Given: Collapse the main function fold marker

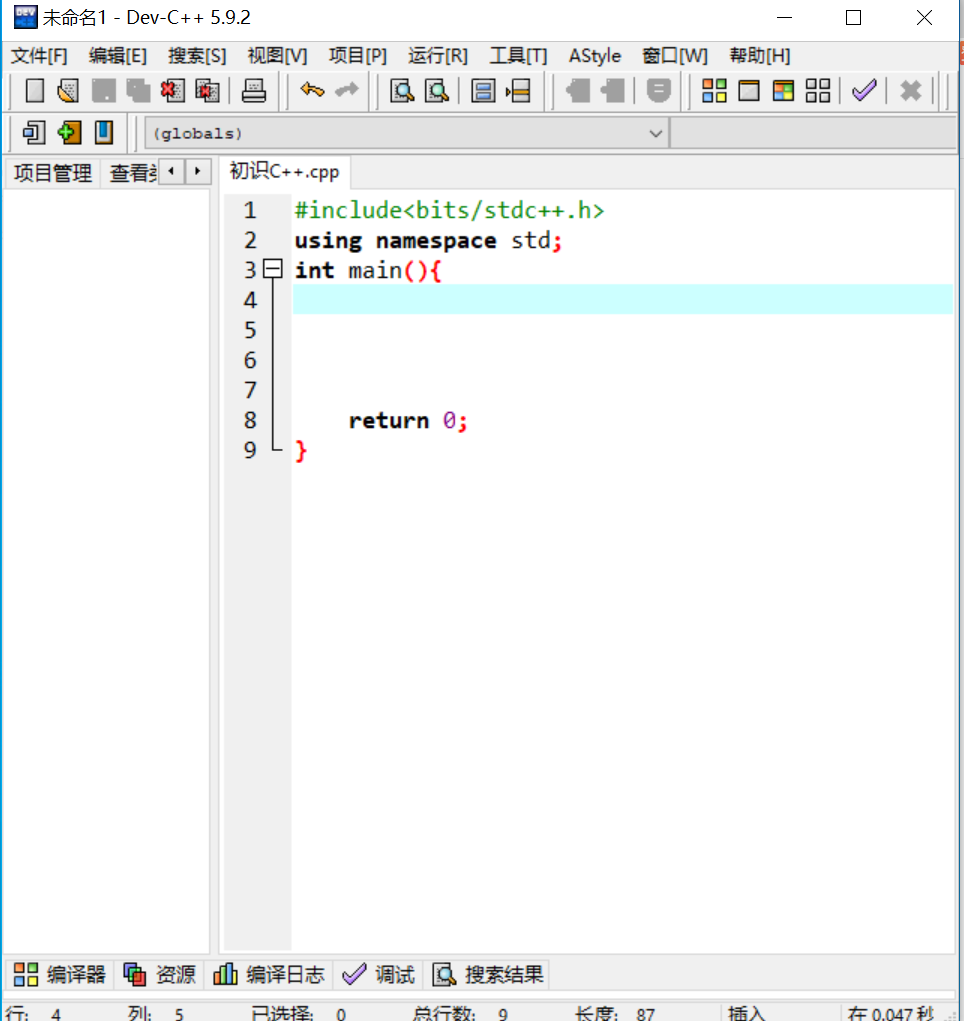Looking at the screenshot, I should coord(272,270).
